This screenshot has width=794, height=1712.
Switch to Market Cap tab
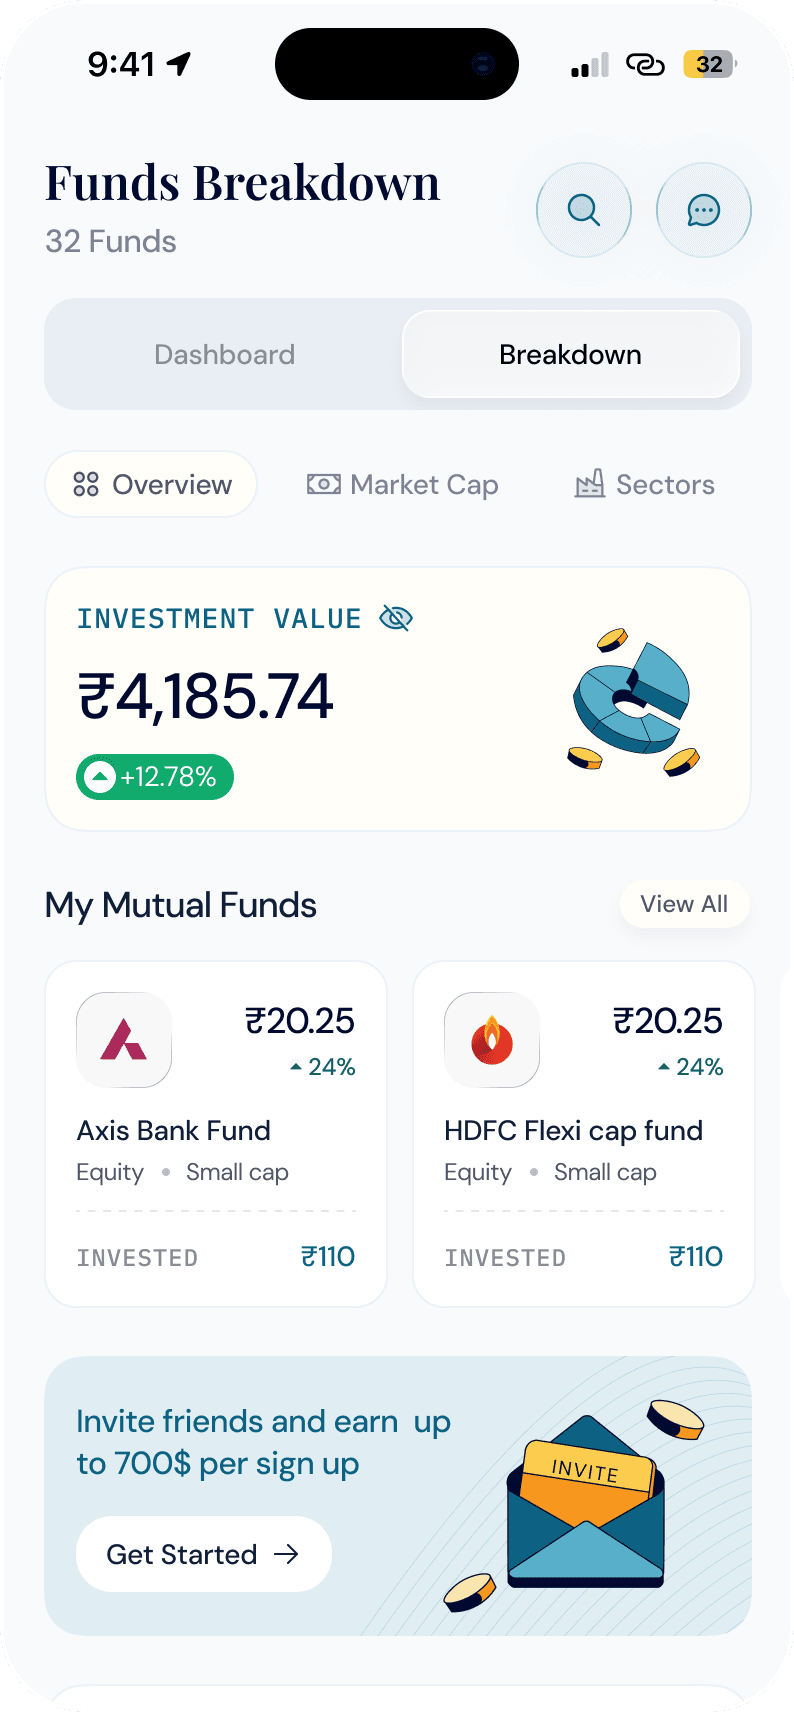point(402,485)
